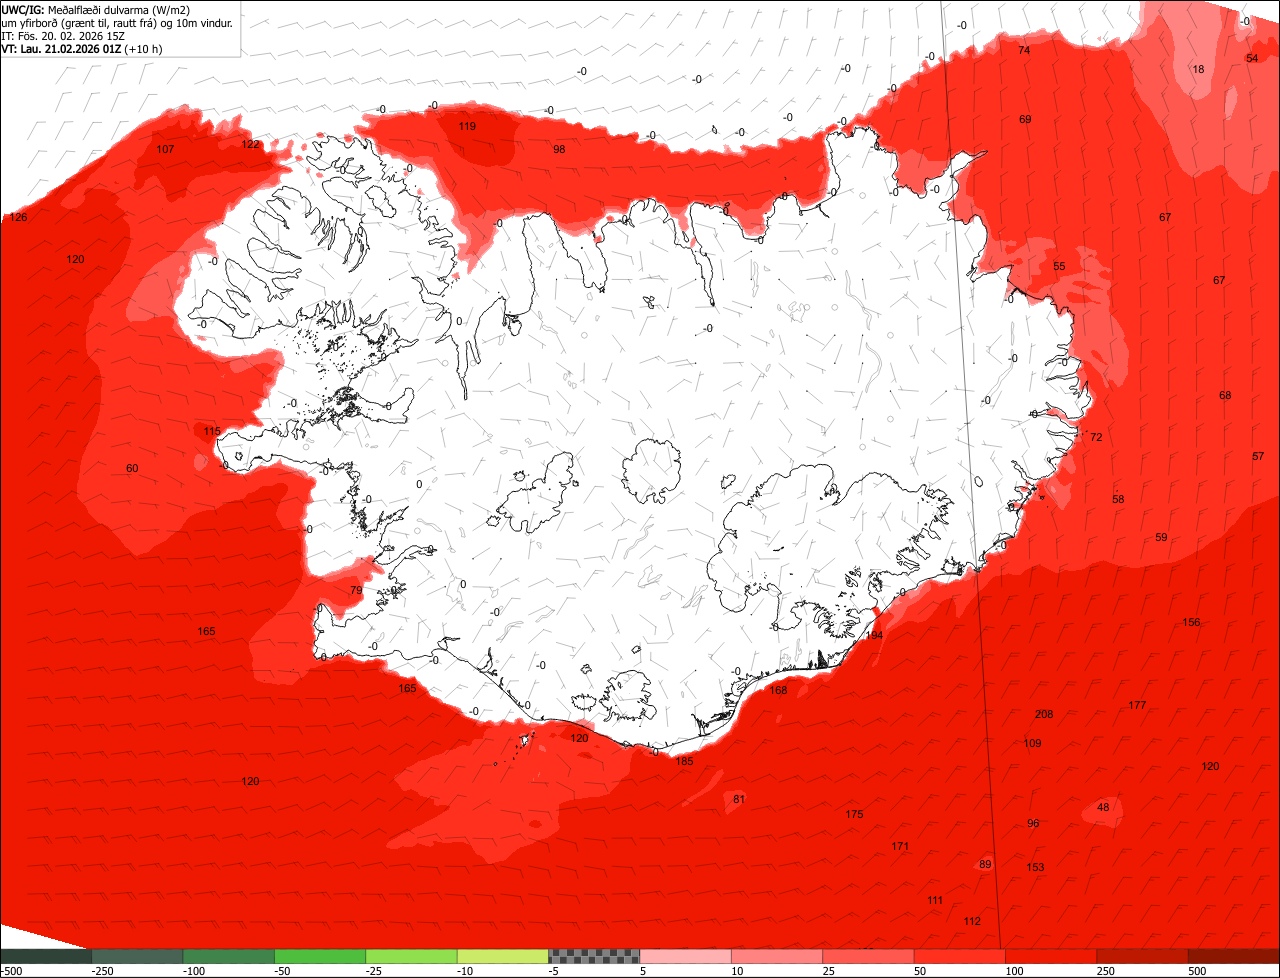1280x978 pixels.
Task: Click the map value '107' in the northwest
Action: click(x=165, y=149)
